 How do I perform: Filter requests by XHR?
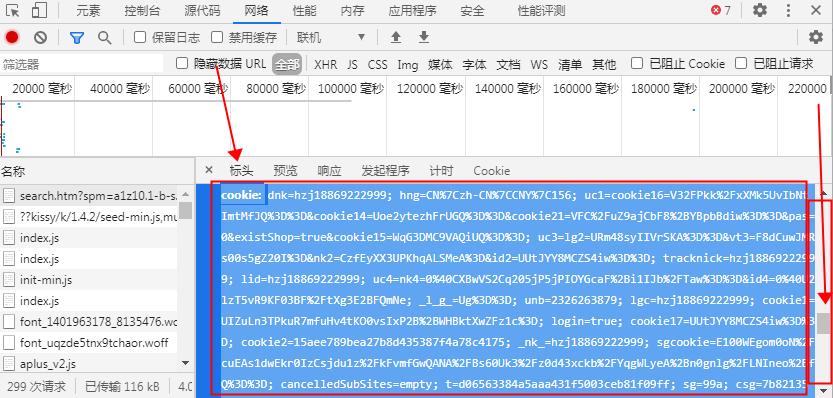326,65
